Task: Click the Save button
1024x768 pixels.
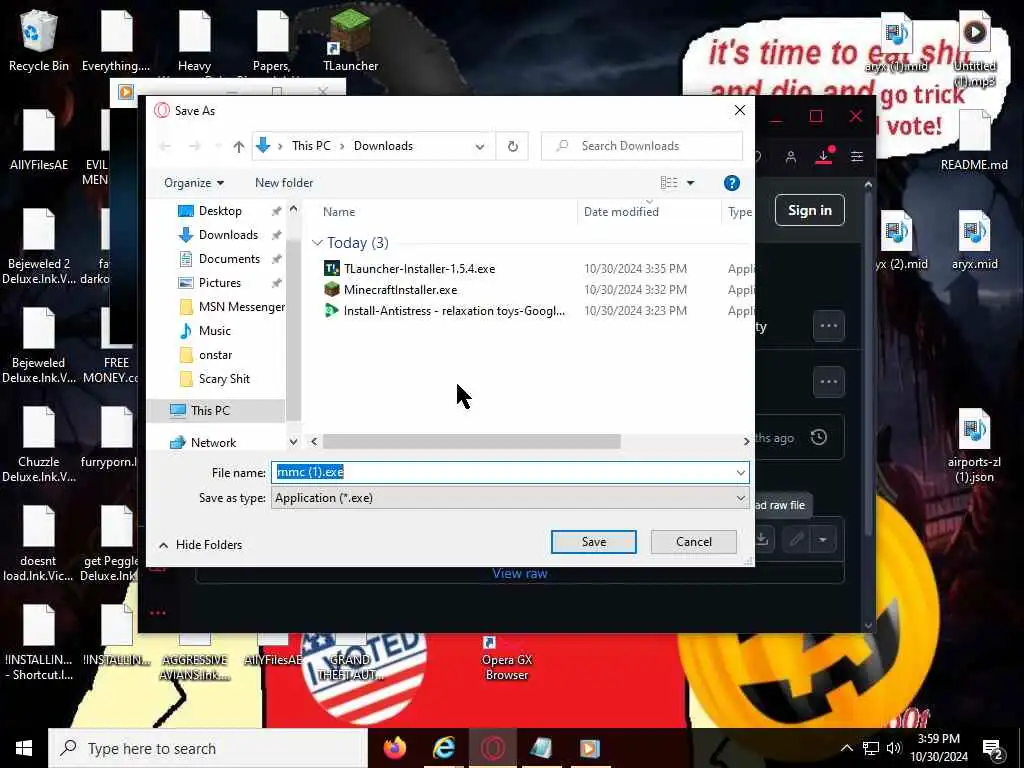Action: (x=594, y=542)
